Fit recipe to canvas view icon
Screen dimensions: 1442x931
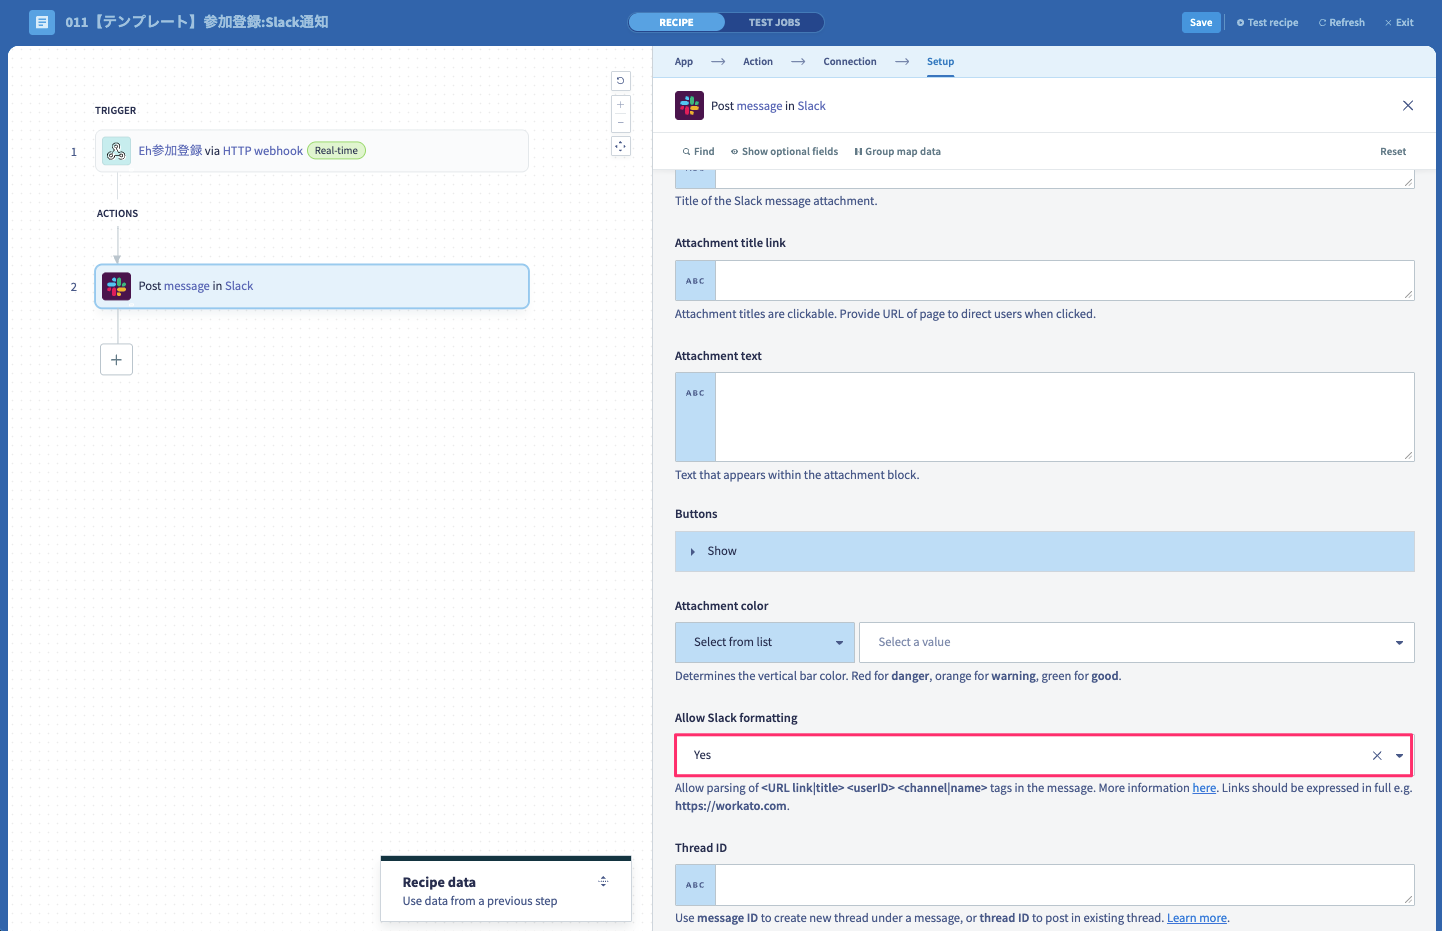[621, 146]
